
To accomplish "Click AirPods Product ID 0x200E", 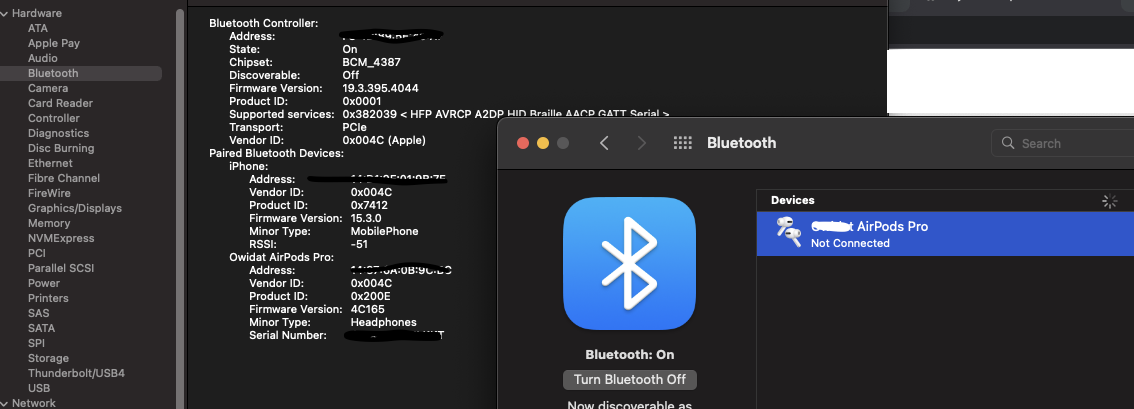I will 371,296.
